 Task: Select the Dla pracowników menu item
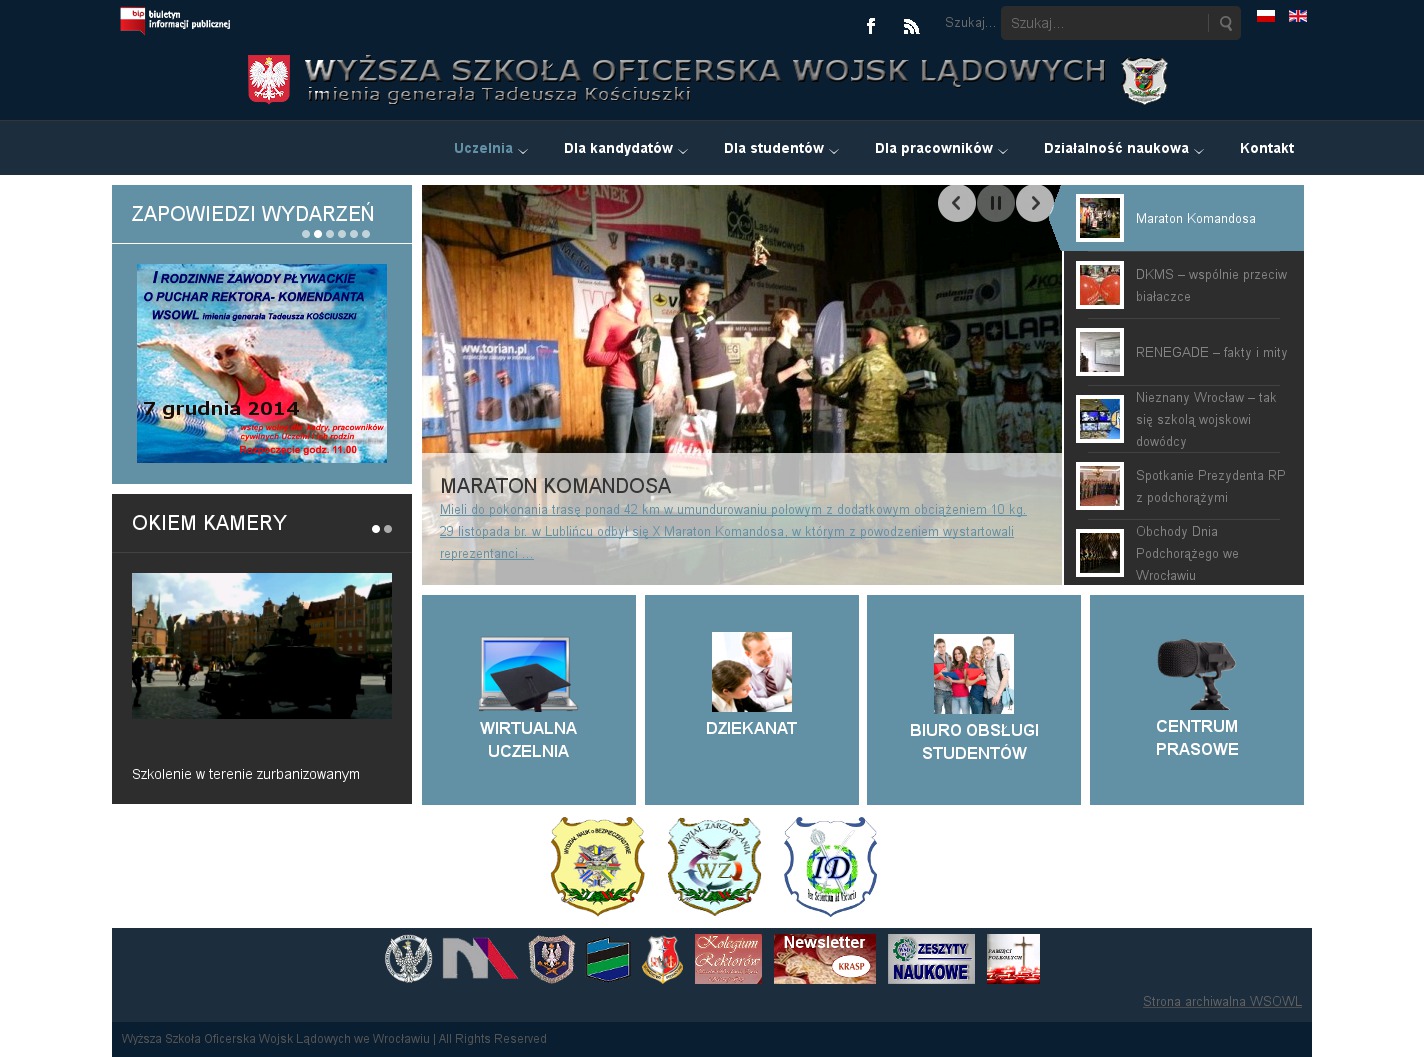(940, 148)
